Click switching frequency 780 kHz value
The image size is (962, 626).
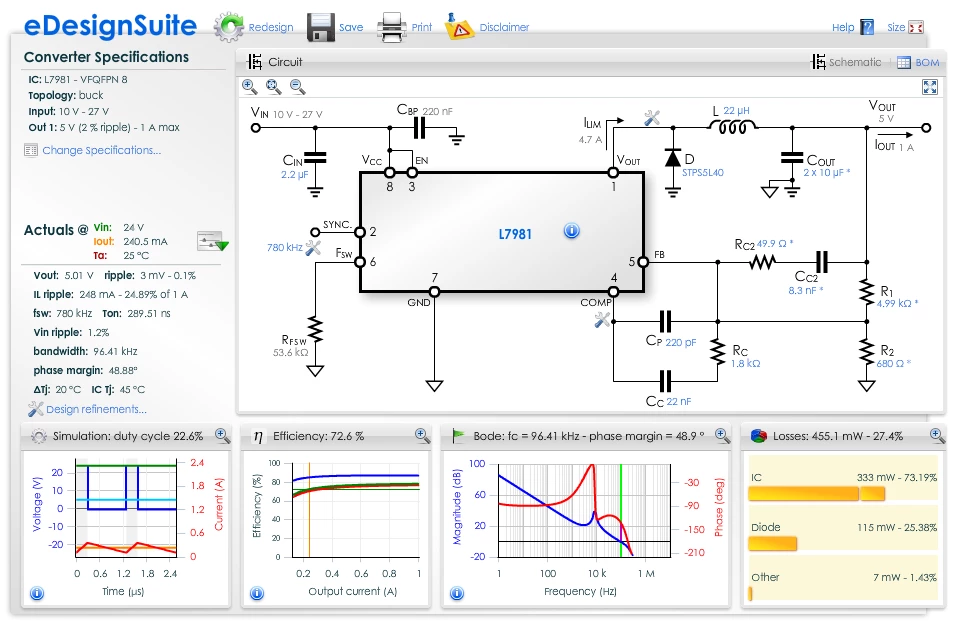coord(285,247)
